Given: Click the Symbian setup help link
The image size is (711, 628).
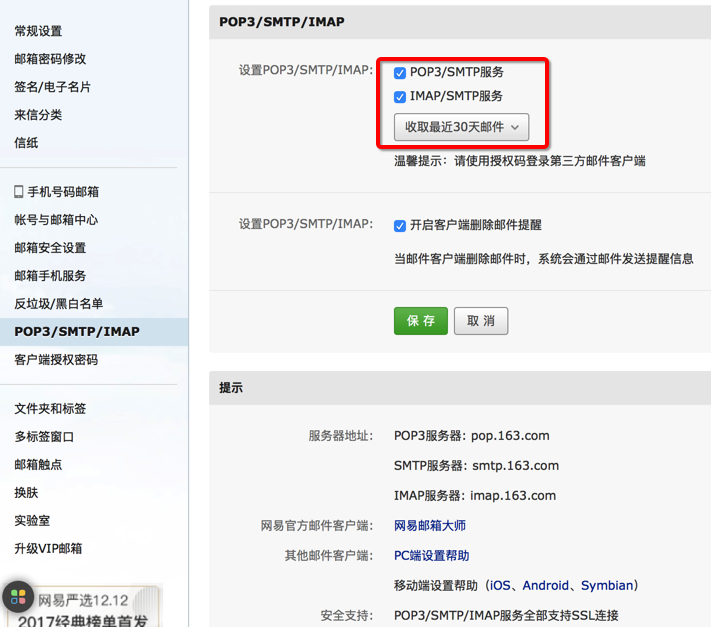Looking at the screenshot, I should click(x=607, y=585).
